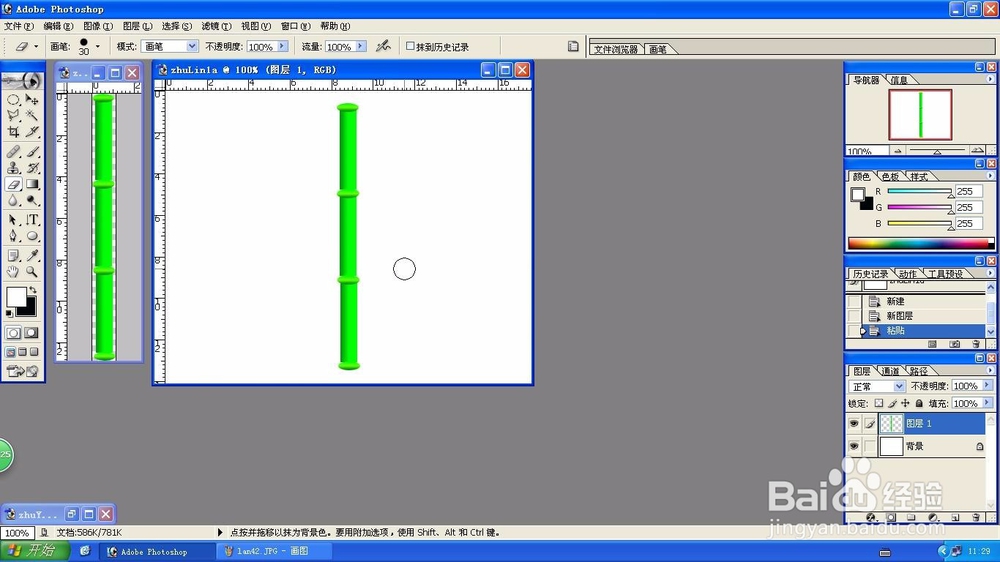Screen dimensions: 1000x562
Task: Click the color spectrum ramp bar
Action: click(x=920, y=243)
